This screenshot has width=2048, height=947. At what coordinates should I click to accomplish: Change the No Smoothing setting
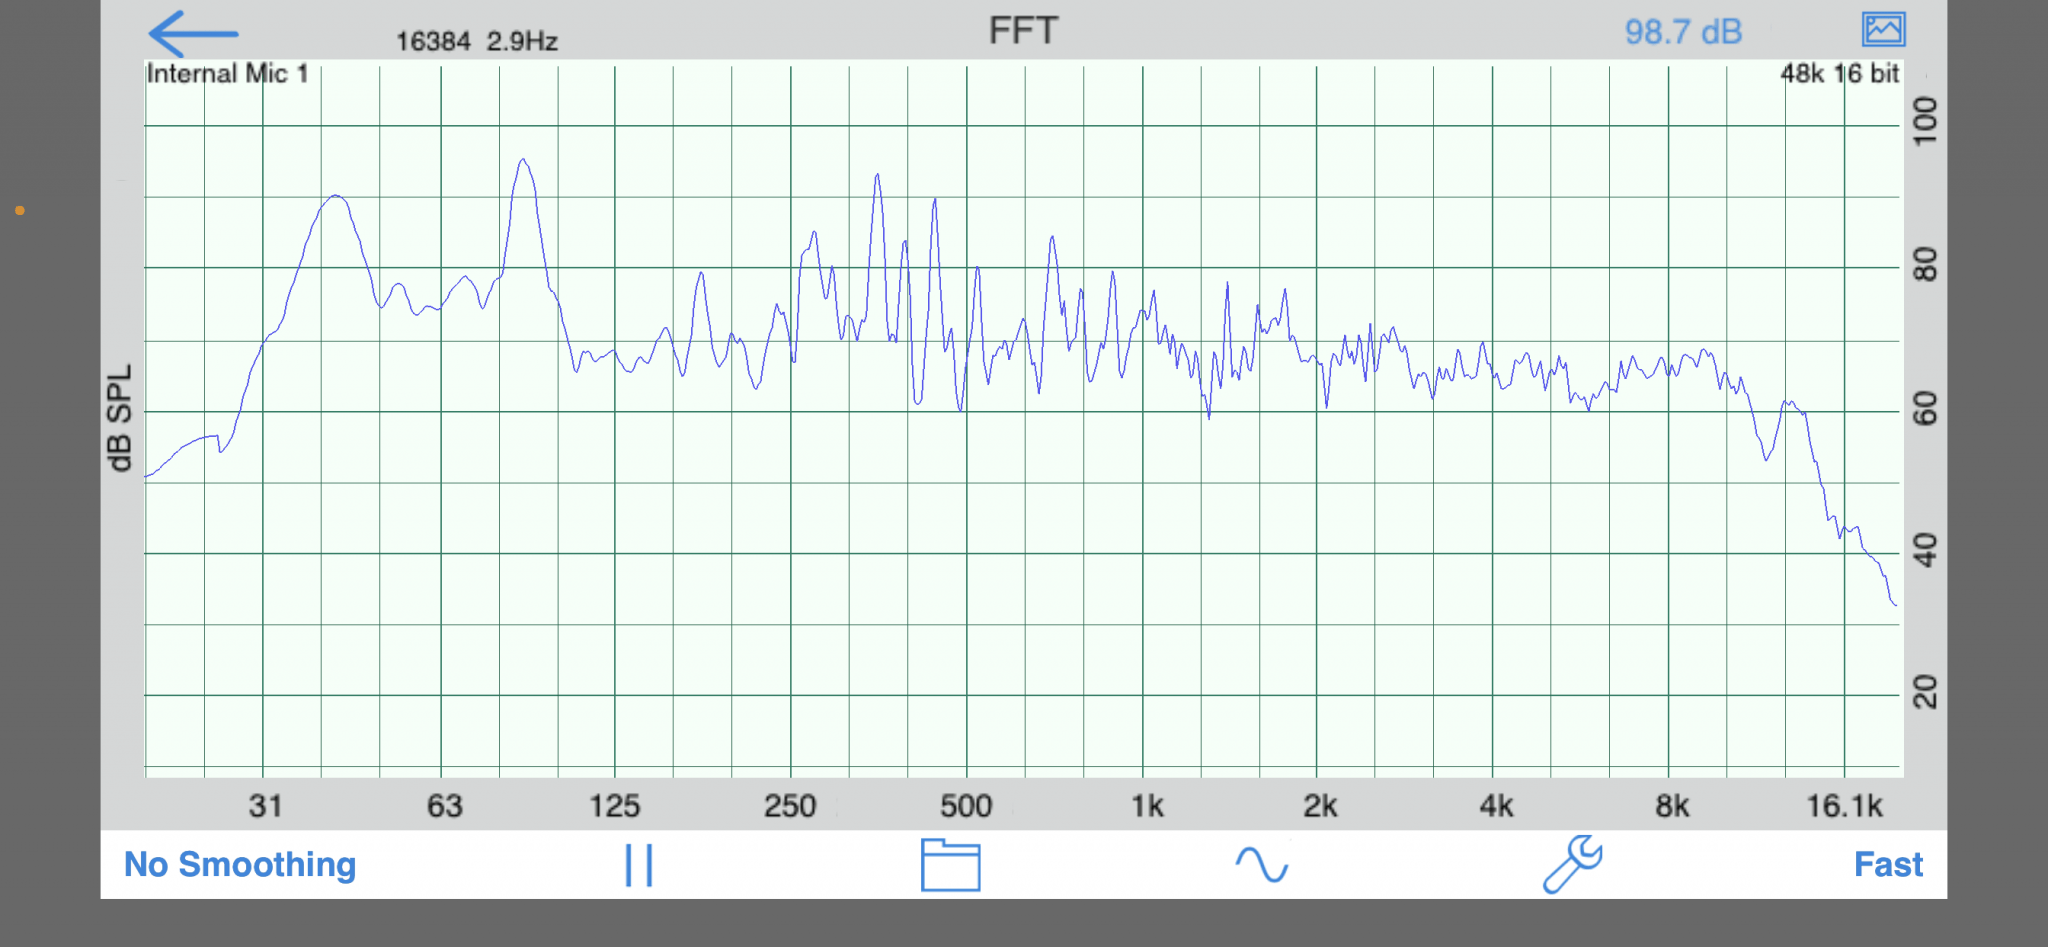pos(240,864)
